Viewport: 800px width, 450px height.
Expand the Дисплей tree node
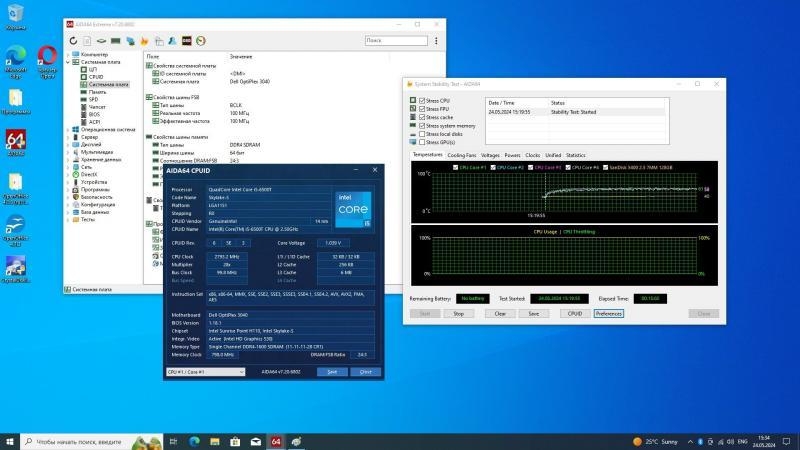pyautogui.click(x=68, y=144)
